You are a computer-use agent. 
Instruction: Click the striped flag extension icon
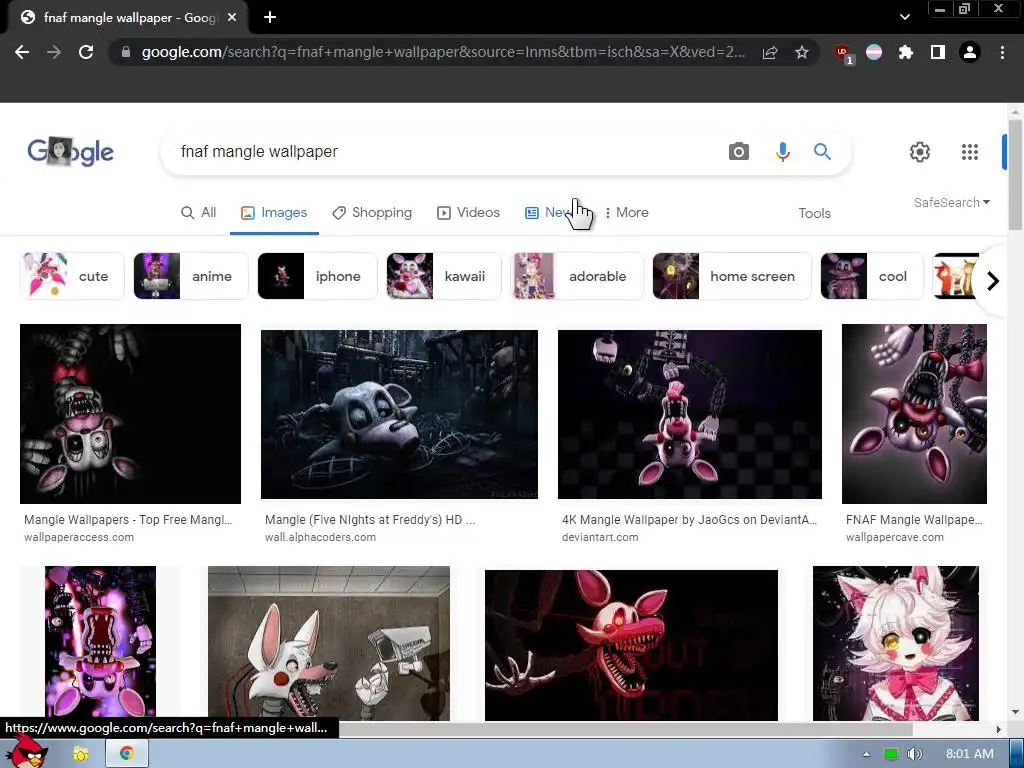[x=874, y=52]
